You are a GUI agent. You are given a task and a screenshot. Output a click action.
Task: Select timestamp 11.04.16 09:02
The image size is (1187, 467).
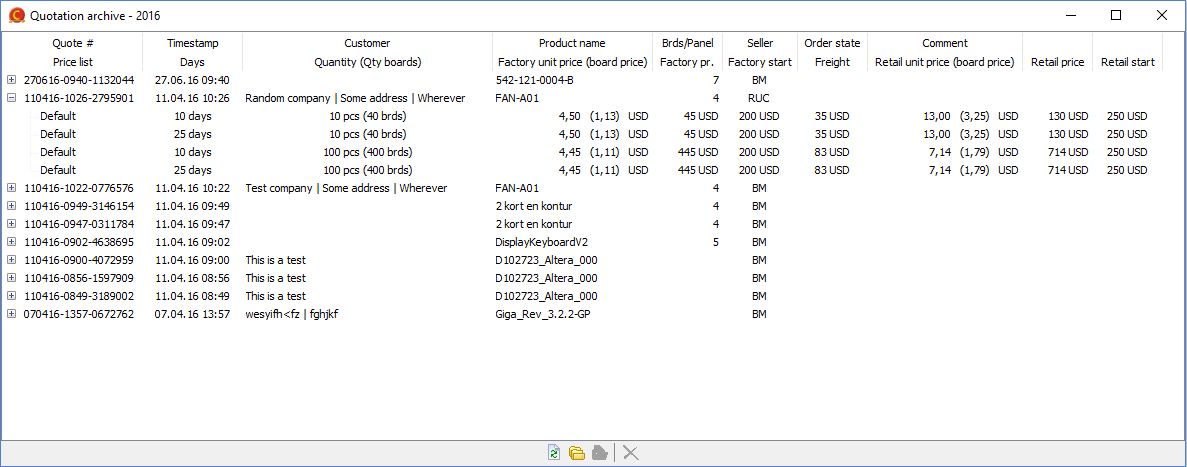(192, 242)
